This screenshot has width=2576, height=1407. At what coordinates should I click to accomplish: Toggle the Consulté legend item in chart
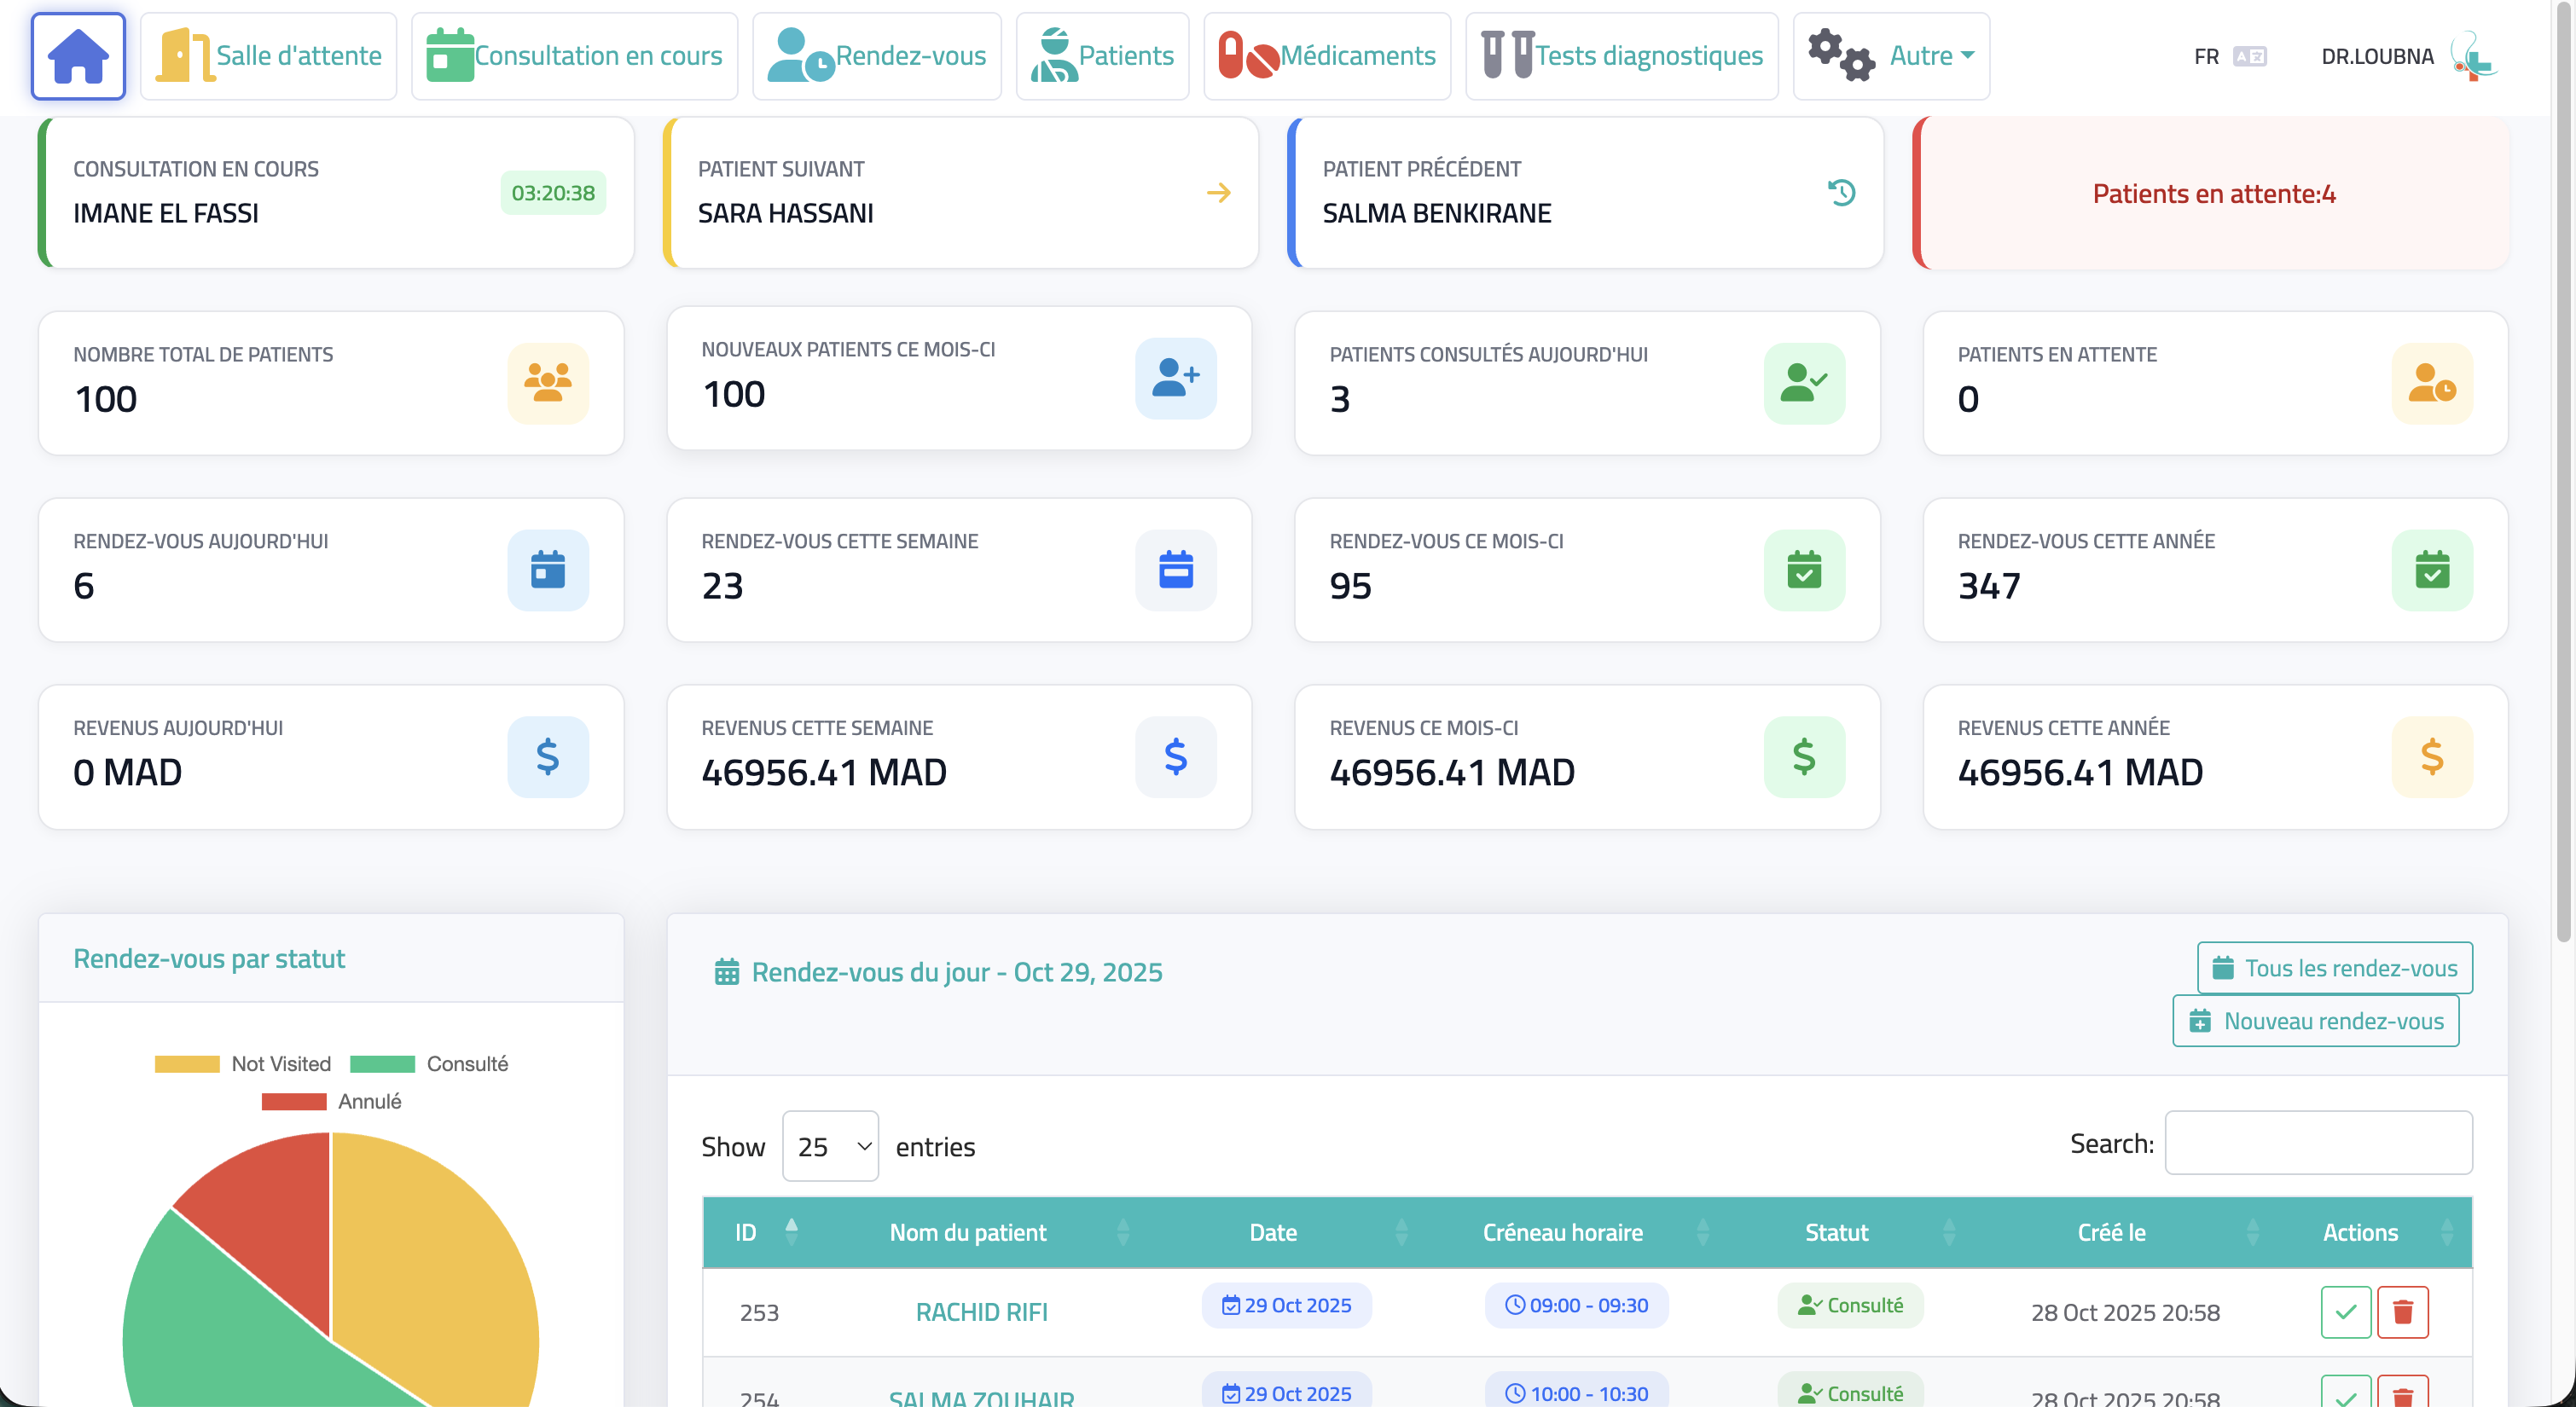pyautogui.click(x=429, y=1063)
